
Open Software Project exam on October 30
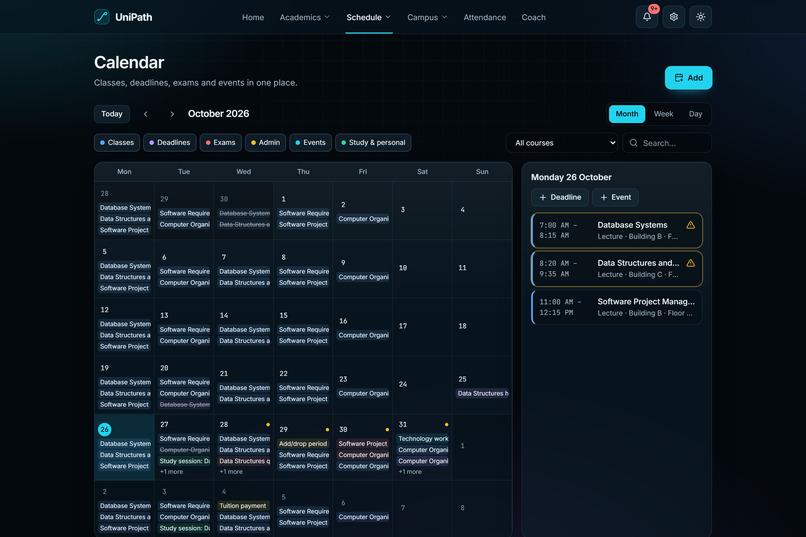(x=363, y=443)
